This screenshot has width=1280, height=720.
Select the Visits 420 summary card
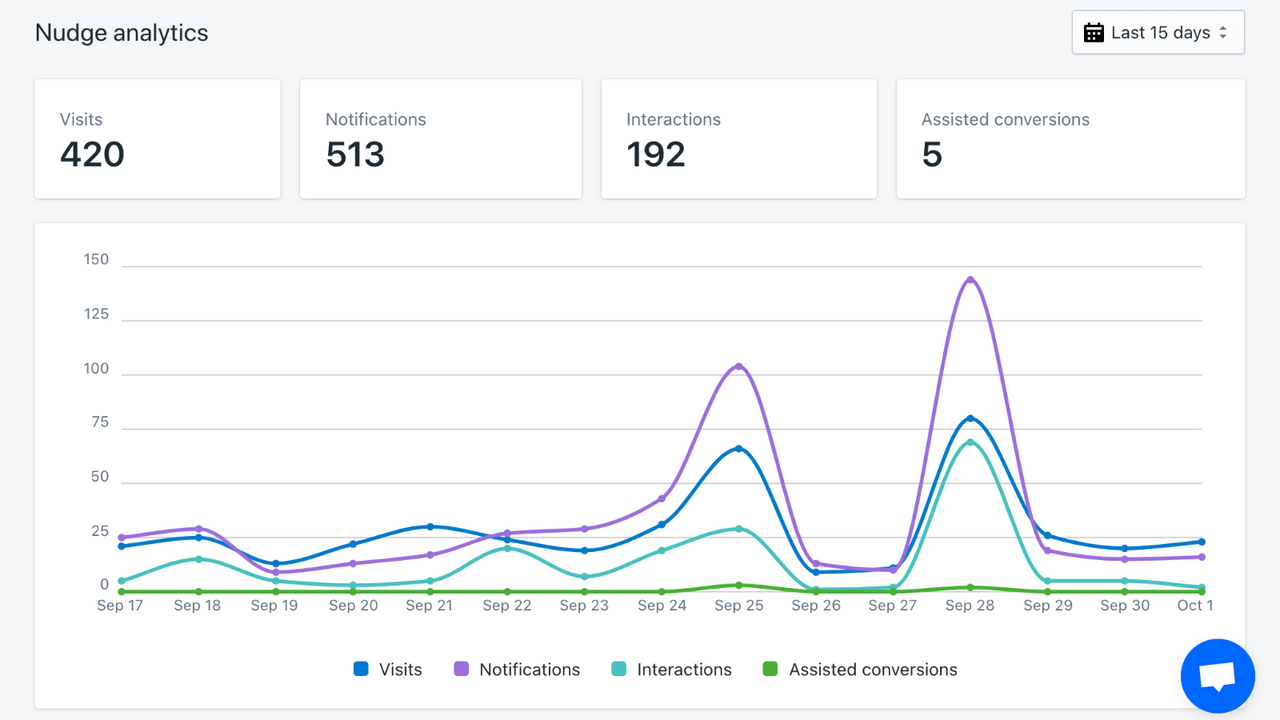pos(158,139)
